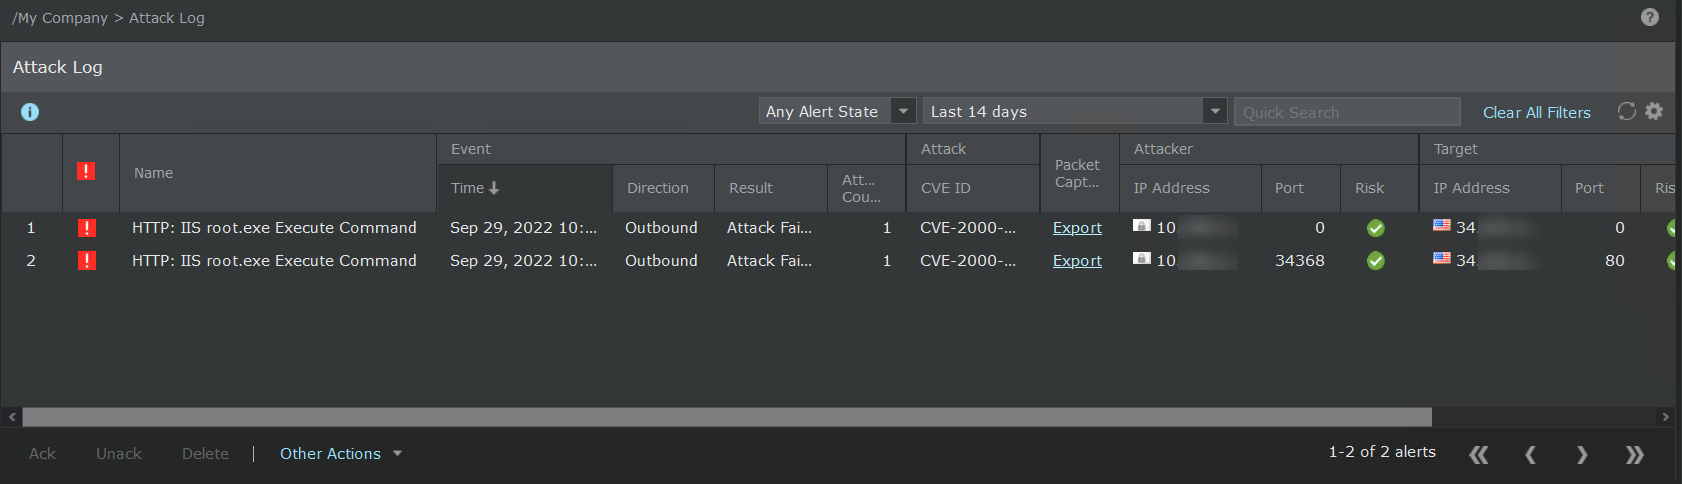Click the scrollbar right arrow
This screenshot has width=1682, height=484.
pyautogui.click(x=1665, y=417)
